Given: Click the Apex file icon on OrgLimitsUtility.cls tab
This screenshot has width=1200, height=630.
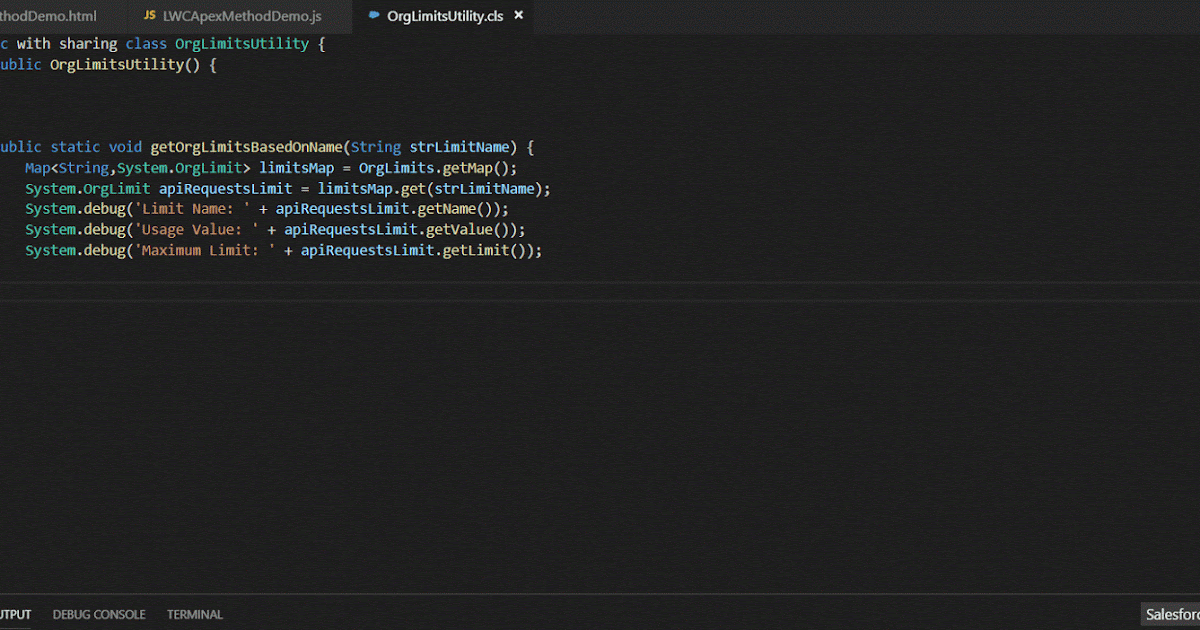Looking at the screenshot, I should pos(375,17).
